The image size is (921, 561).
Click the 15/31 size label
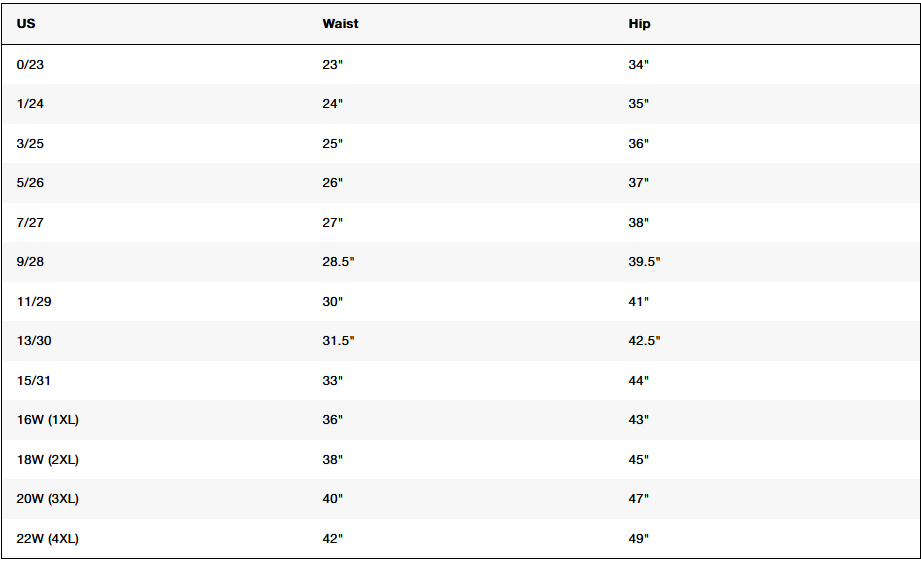click(33, 381)
